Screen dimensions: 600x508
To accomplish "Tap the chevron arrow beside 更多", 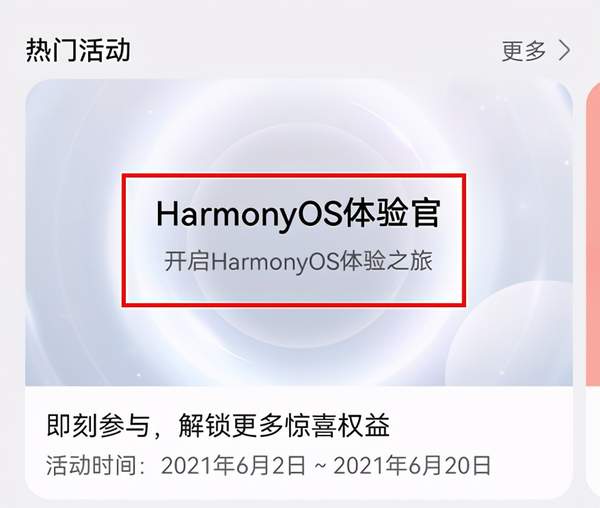I will coord(564,50).
